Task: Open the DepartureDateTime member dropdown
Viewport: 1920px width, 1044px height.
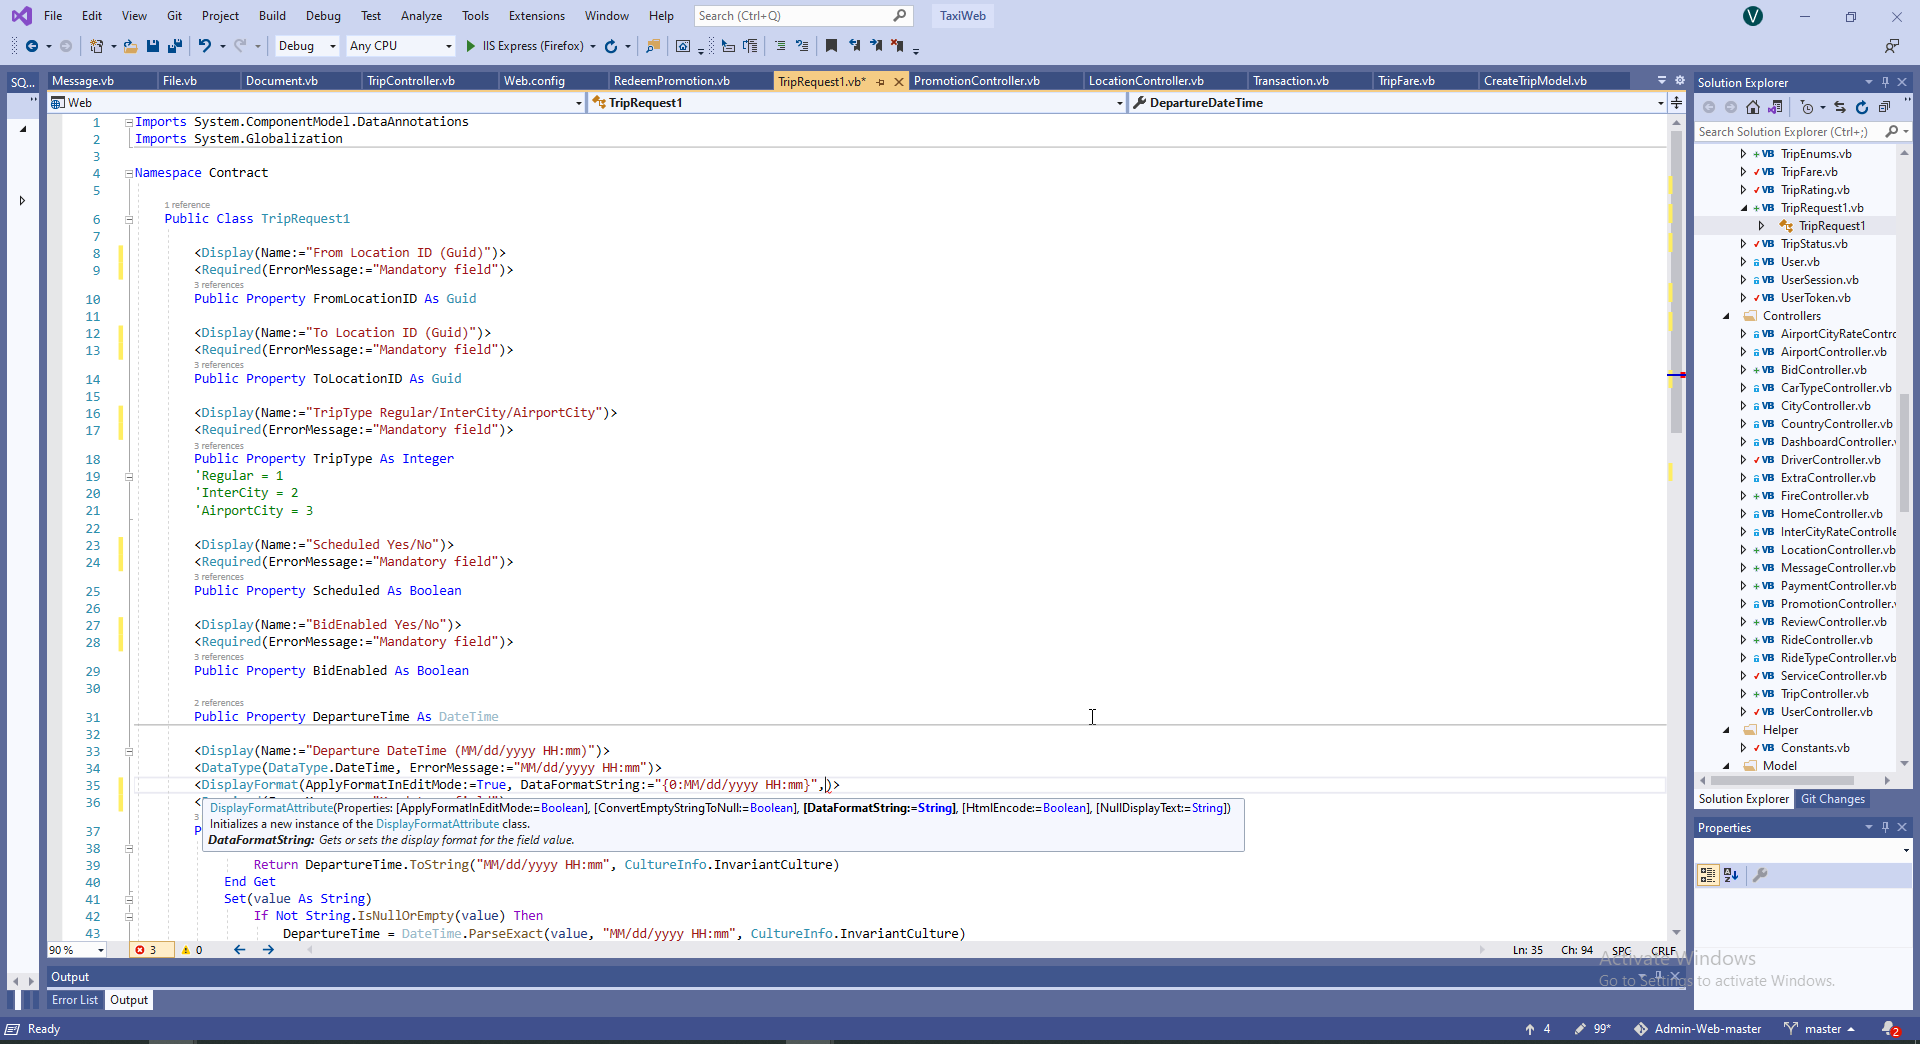Action: coord(1398,102)
